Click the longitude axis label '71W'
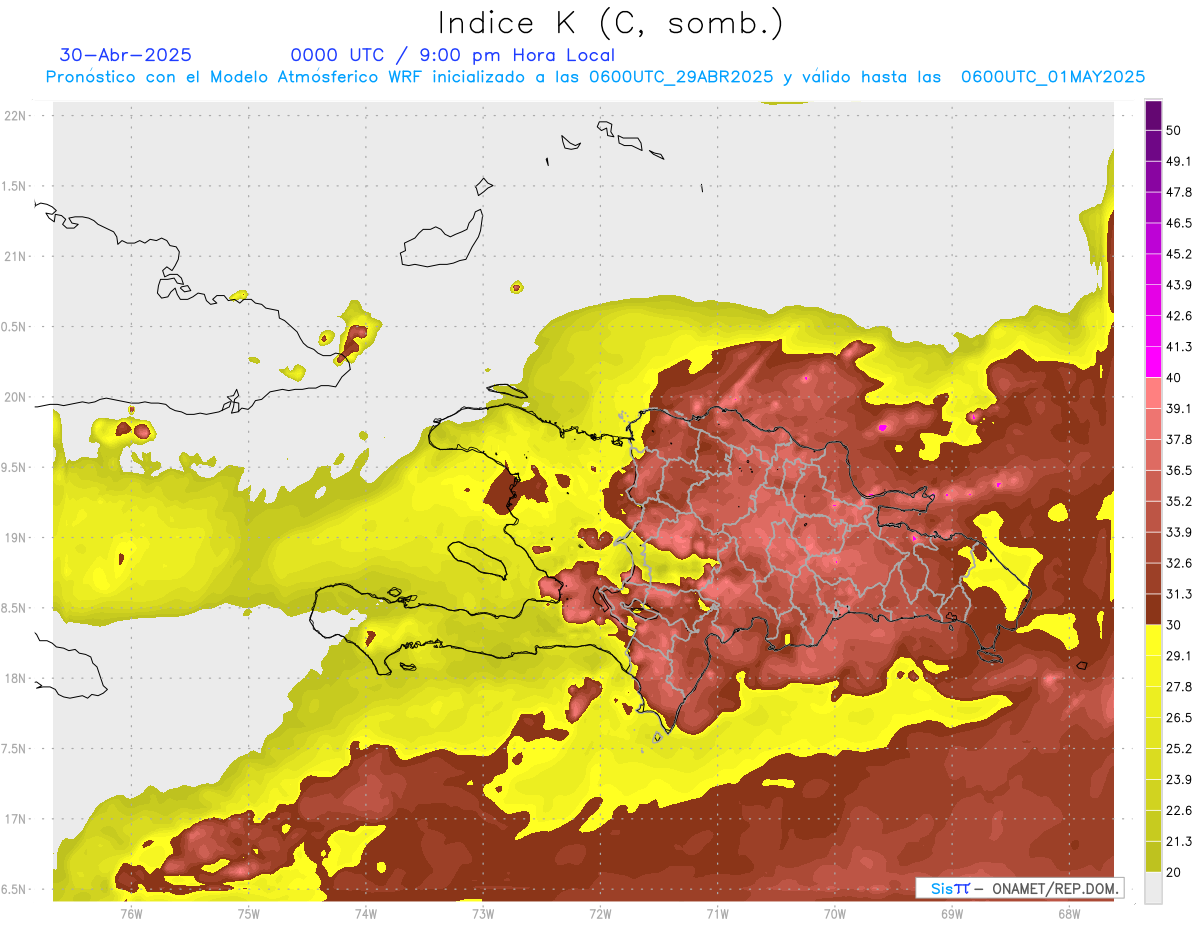This screenshot has height=927, width=1200. [x=717, y=914]
